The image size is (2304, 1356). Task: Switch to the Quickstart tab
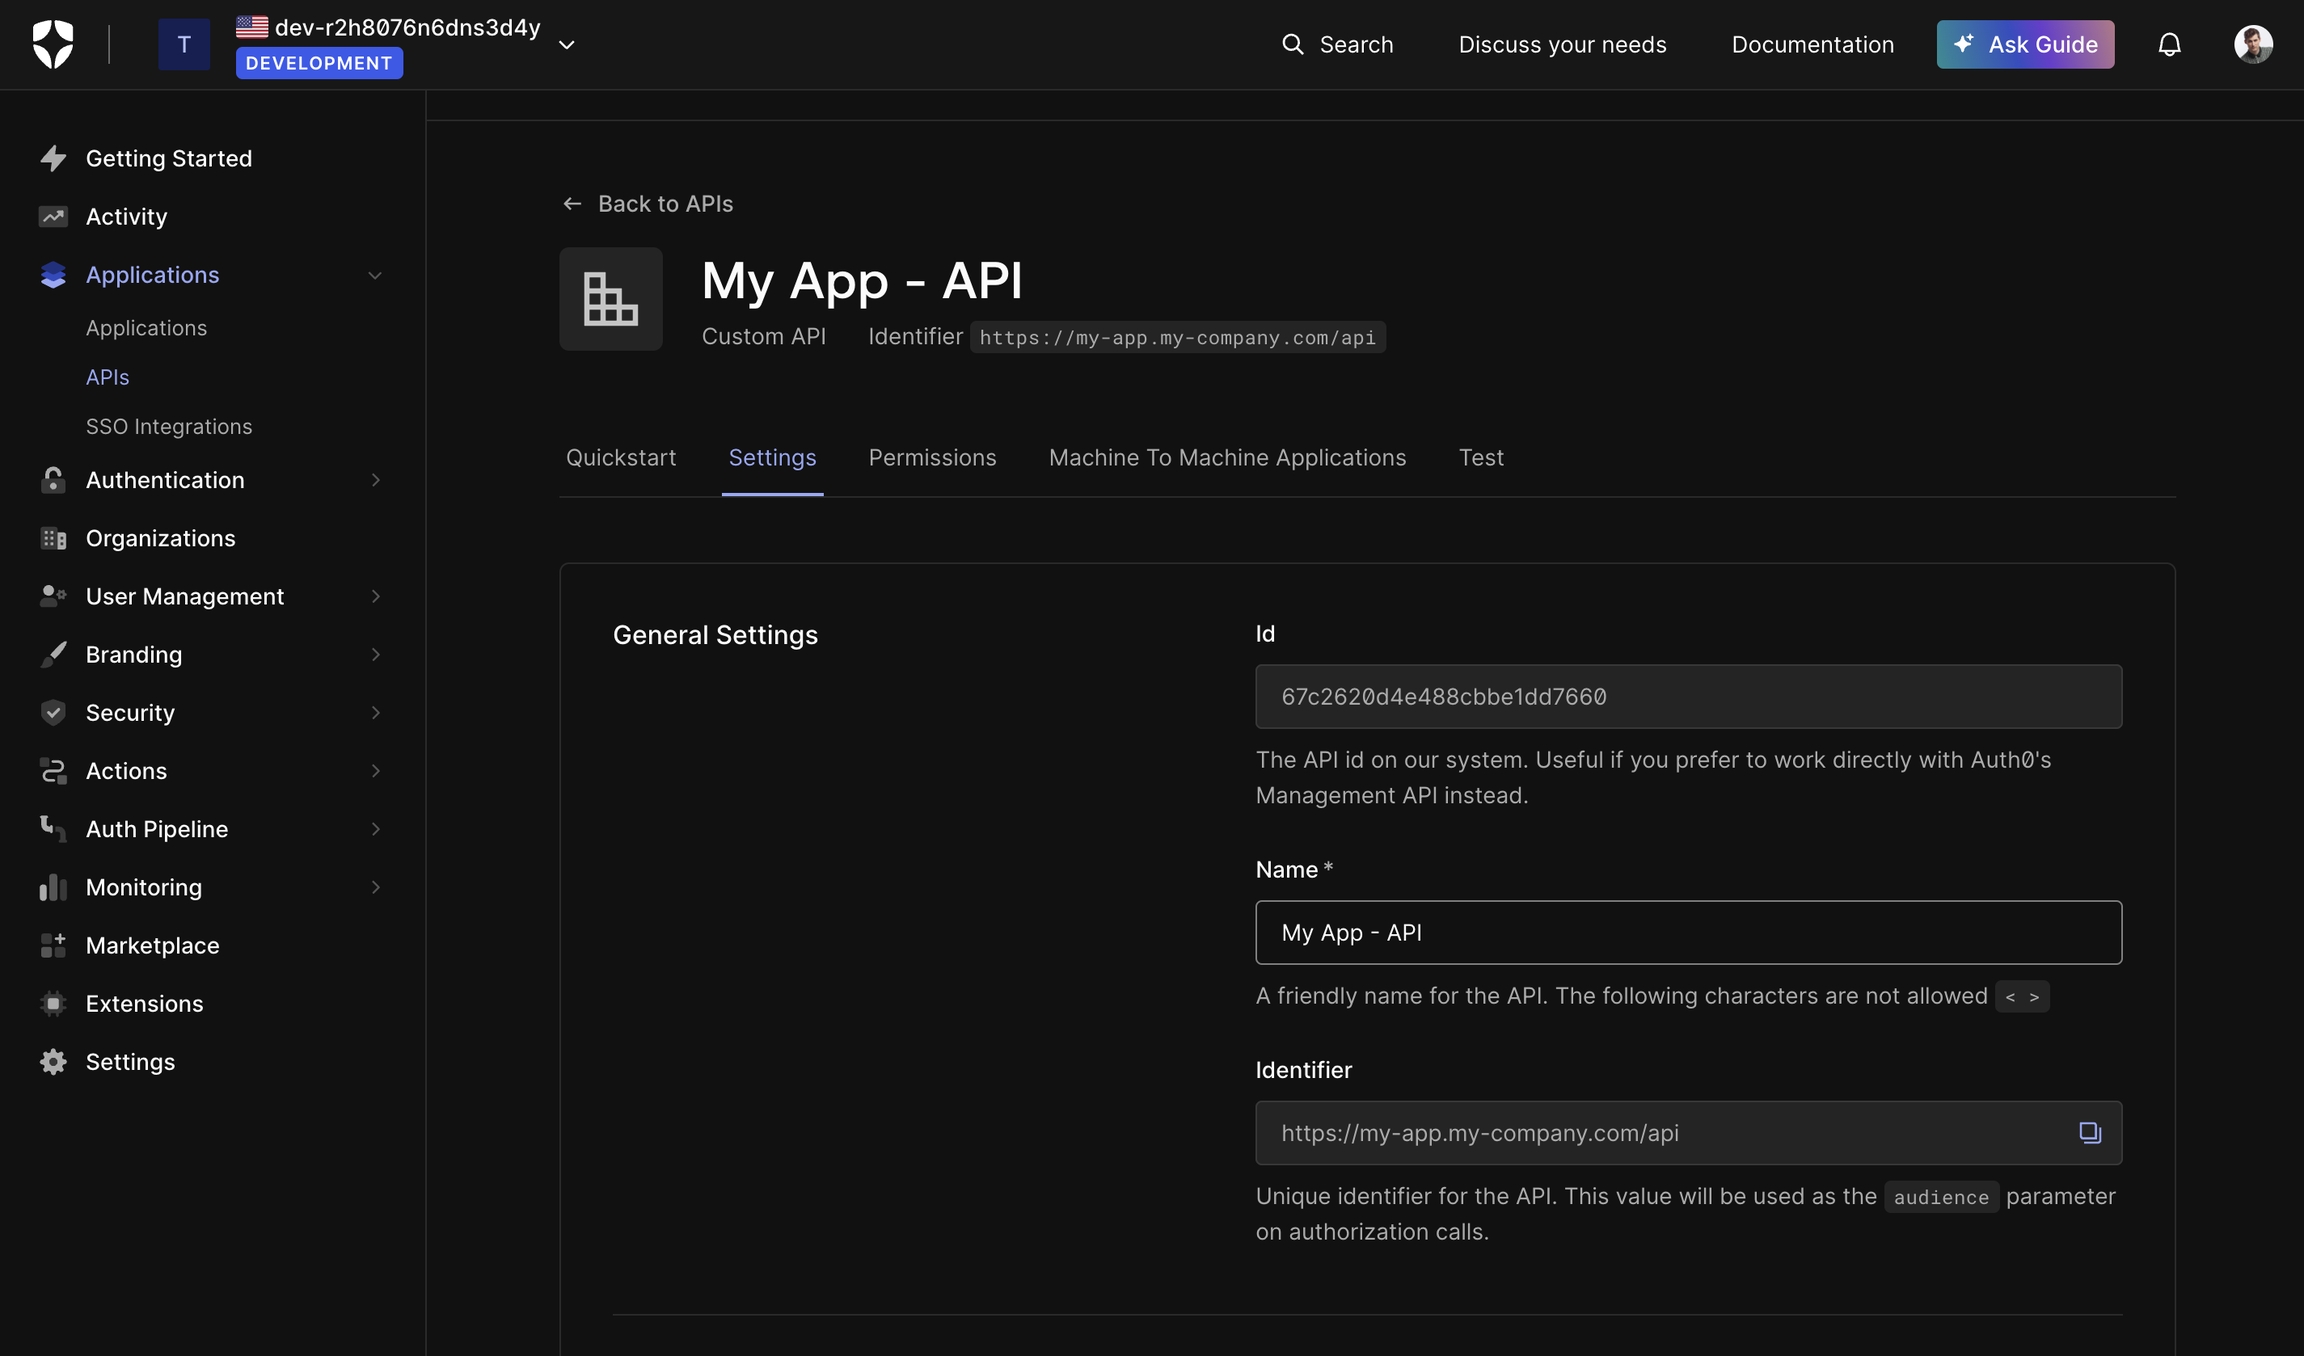[x=620, y=457]
